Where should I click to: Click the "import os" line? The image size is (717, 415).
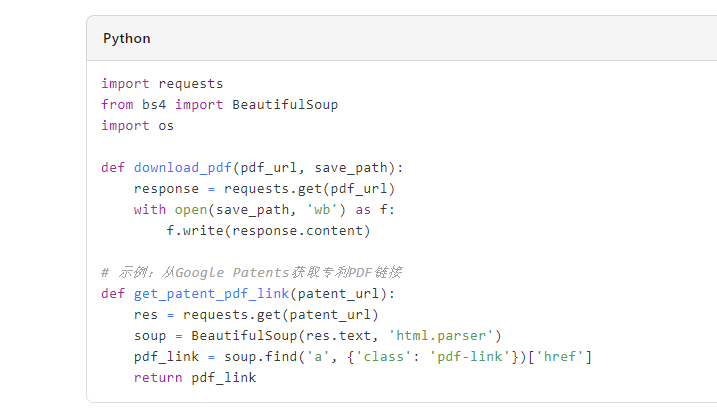point(138,125)
